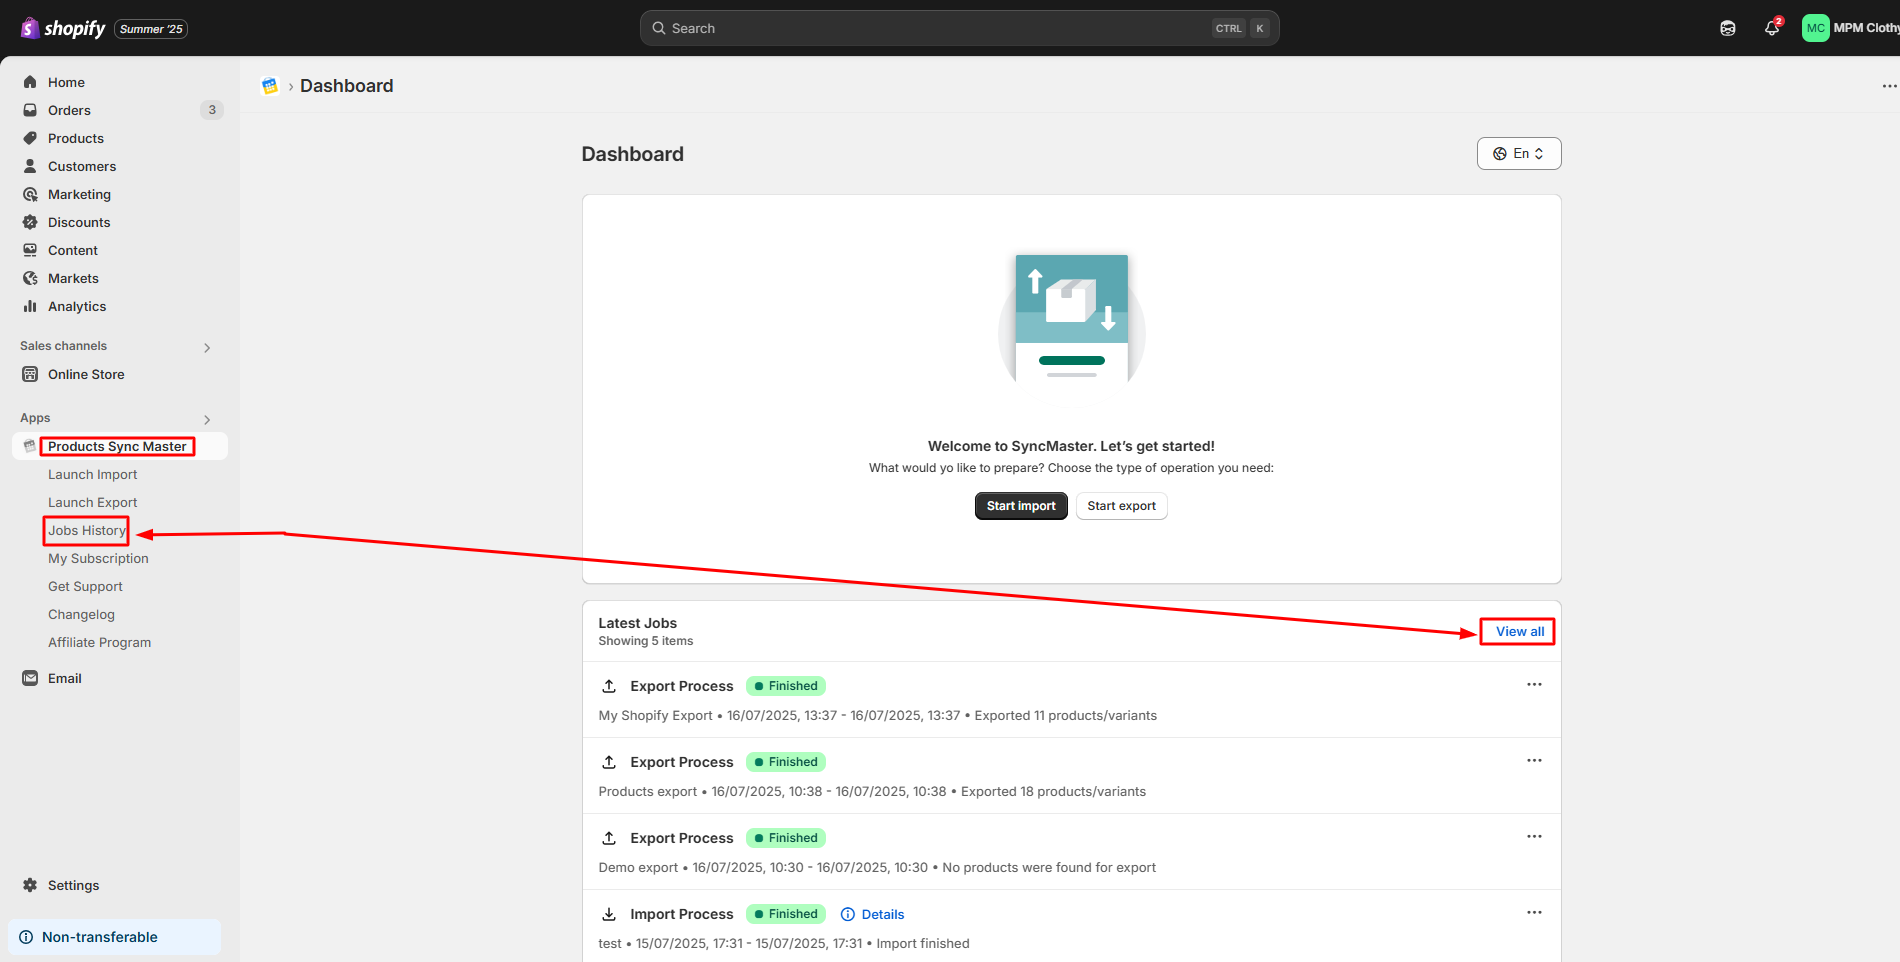The image size is (1900, 962).
Task: Click the info icon next to Non-transferable
Action: (26, 937)
